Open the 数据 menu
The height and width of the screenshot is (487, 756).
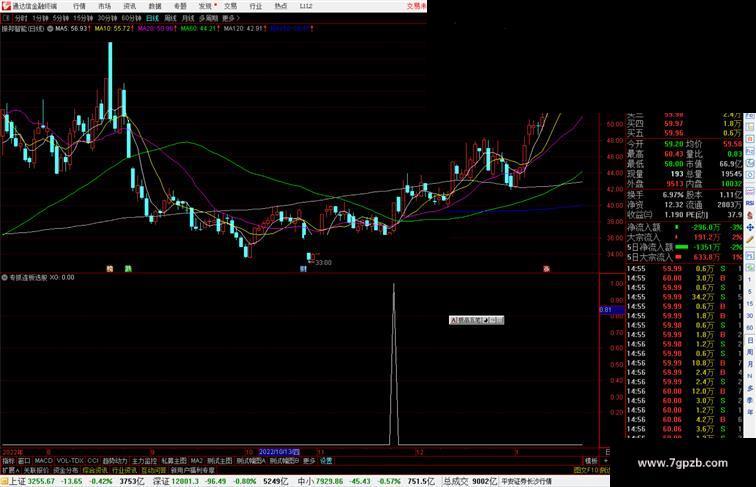click(155, 6)
